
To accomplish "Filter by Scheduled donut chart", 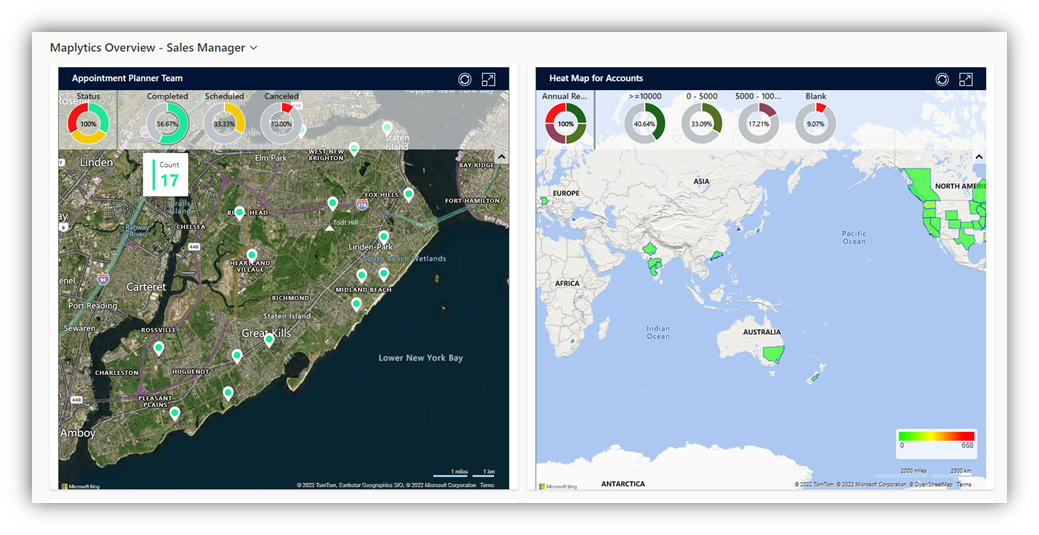I will click(224, 124).
